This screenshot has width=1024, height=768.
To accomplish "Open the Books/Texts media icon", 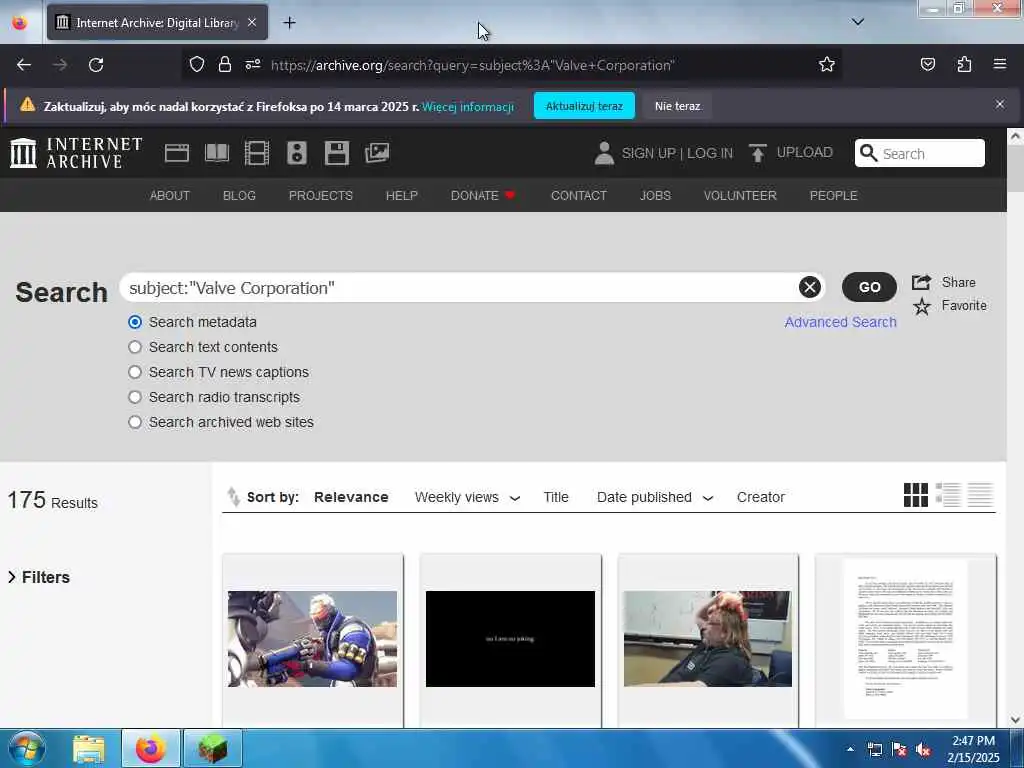I will coord(217,153).
